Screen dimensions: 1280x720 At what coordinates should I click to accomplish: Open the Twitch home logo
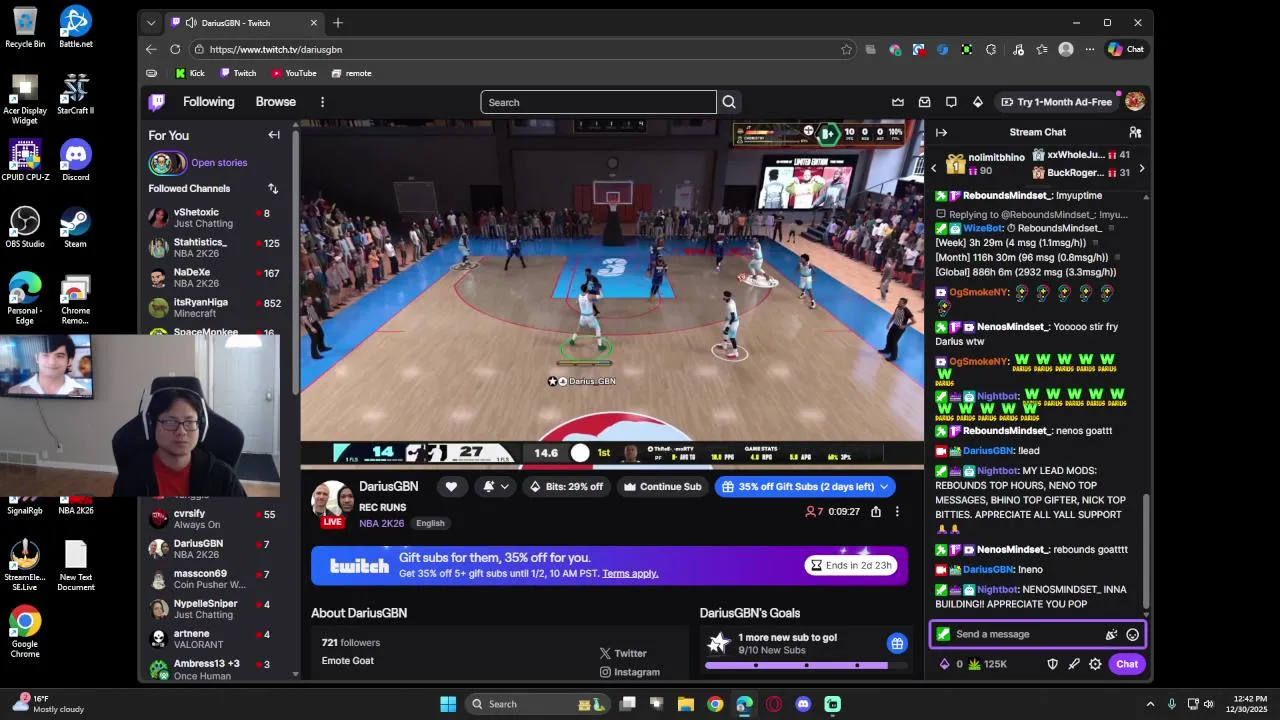157,102
